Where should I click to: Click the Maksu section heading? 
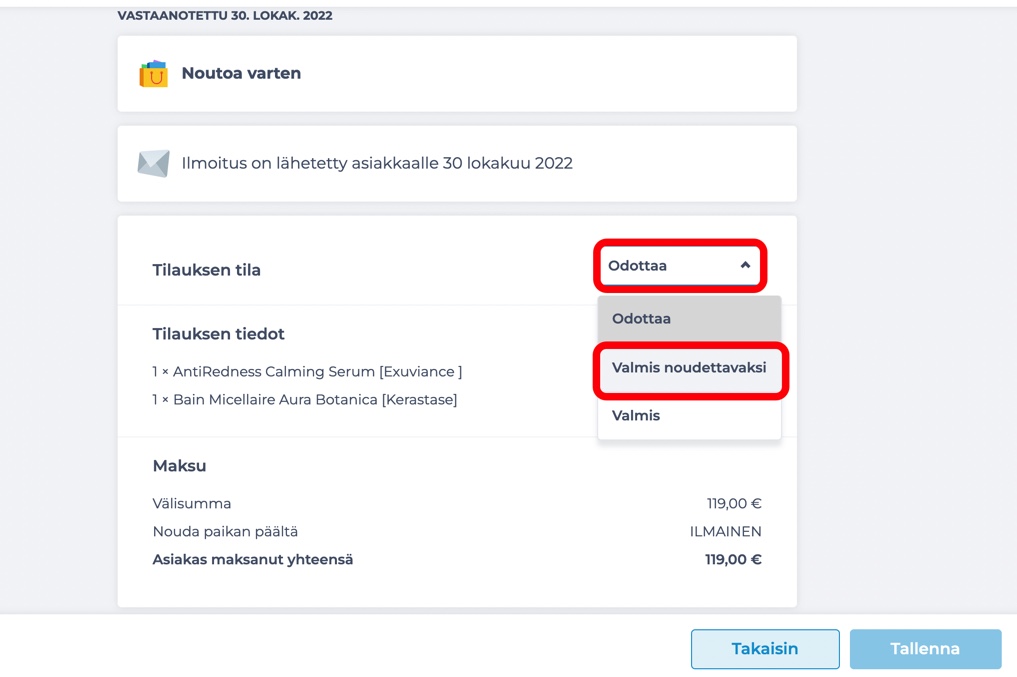pyautogui.click(x=179, y=466)
